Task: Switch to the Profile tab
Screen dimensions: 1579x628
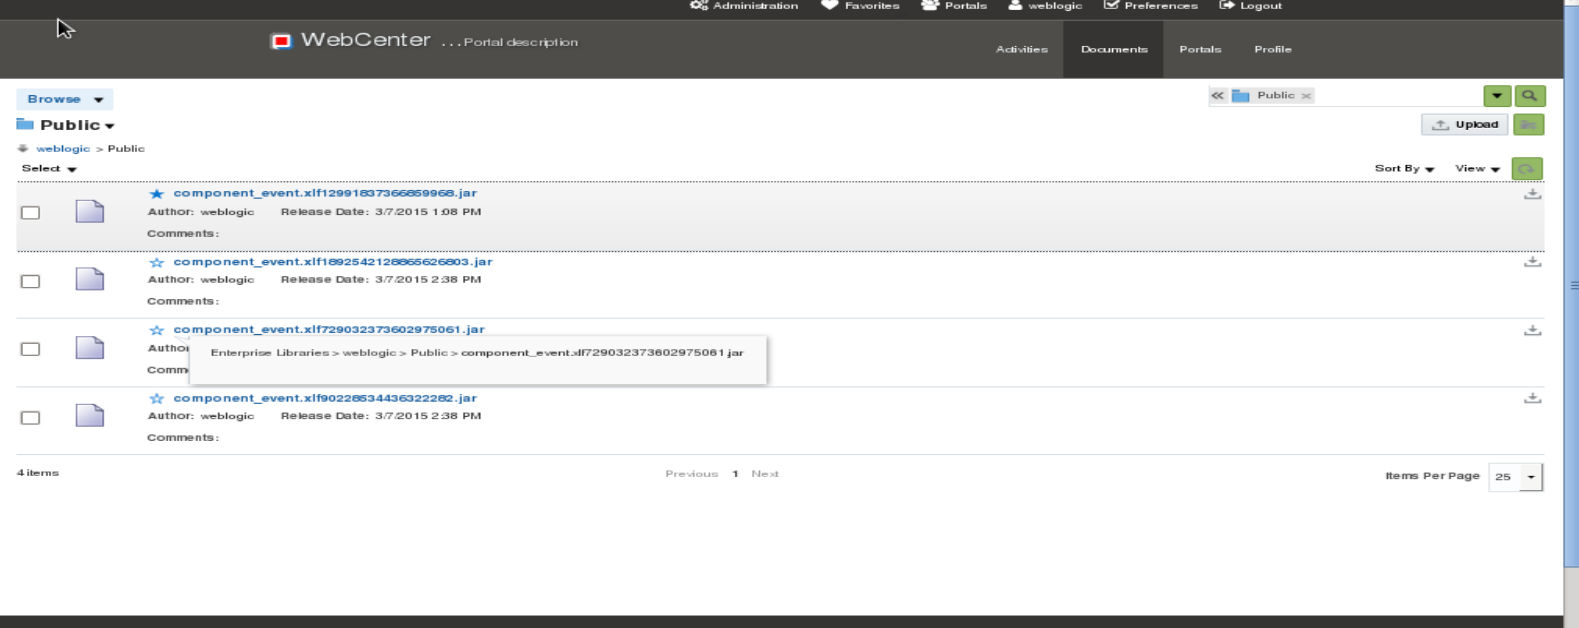Action: point(1273,49)
